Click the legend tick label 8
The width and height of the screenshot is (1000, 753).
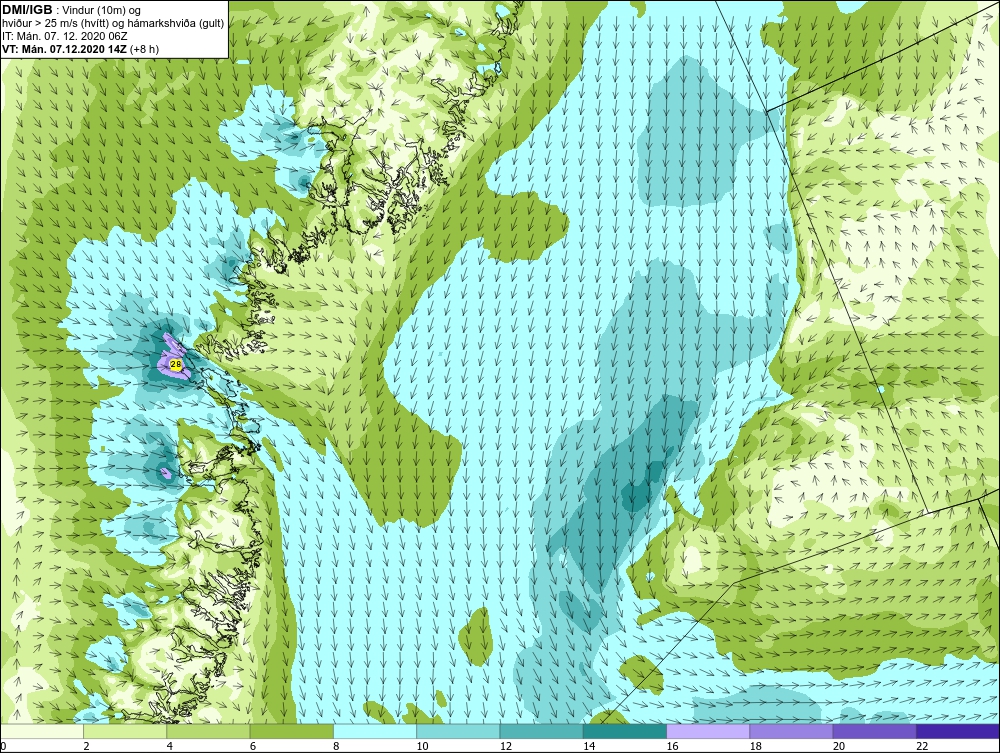coord(336,746)
